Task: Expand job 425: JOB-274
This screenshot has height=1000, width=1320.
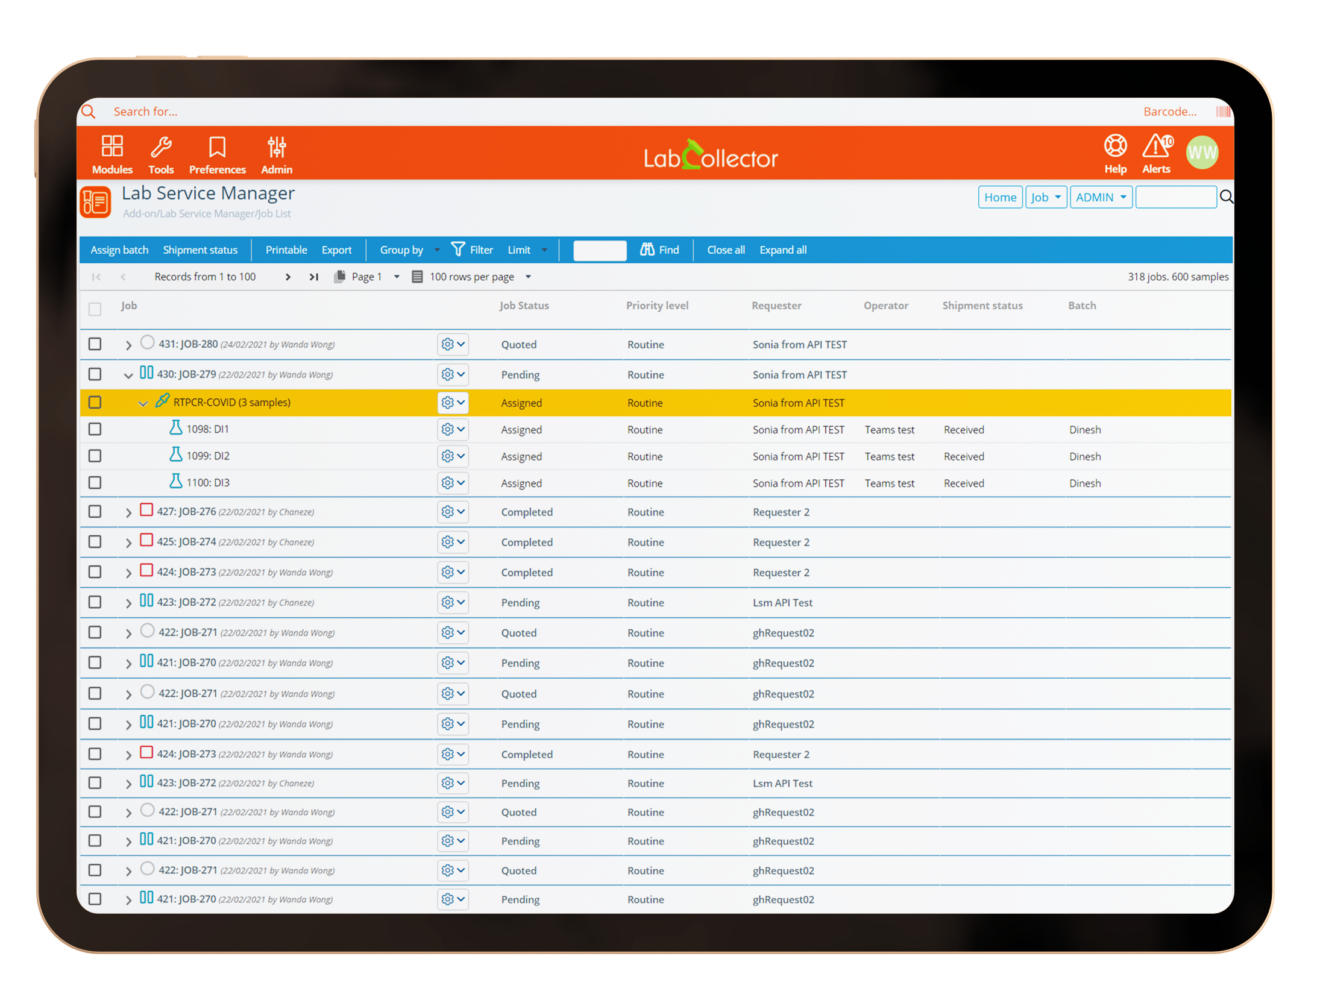Action: [128, 542]
